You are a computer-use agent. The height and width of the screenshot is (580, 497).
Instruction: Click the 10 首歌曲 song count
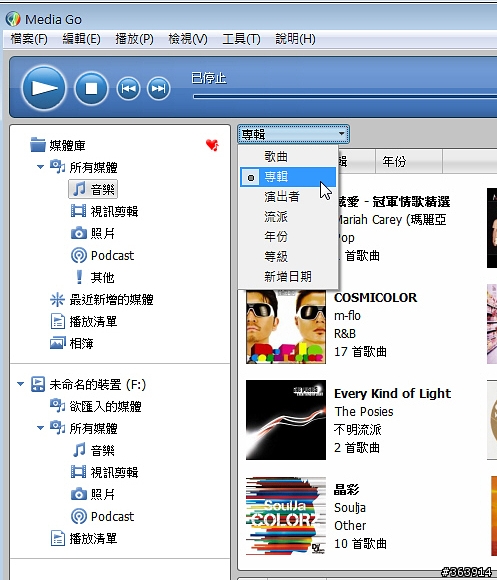(360, 543)
